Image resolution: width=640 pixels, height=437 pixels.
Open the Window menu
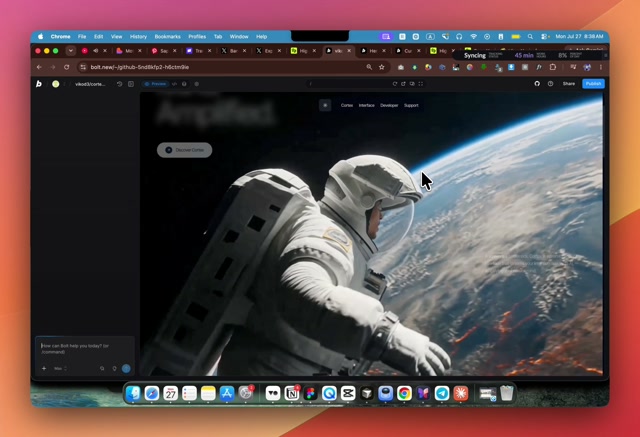pos(239,36)
